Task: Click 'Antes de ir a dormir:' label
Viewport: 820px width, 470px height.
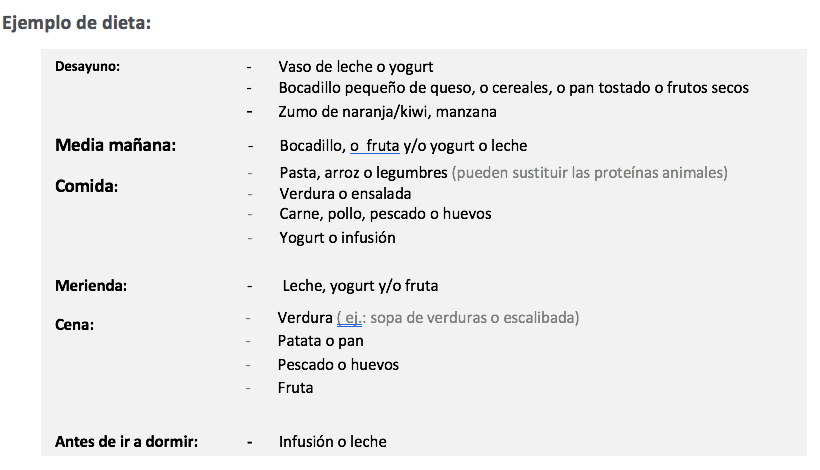Action: (x=127, y=442)
